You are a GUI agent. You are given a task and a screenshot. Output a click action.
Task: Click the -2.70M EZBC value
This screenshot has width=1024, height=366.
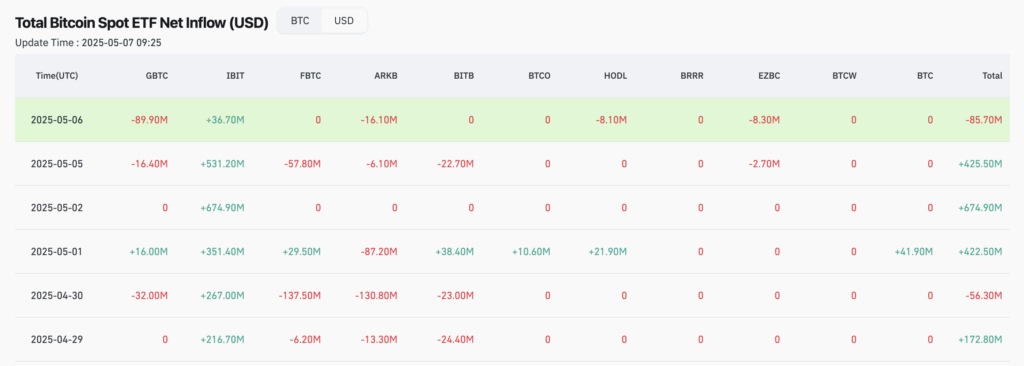(764, 164)
